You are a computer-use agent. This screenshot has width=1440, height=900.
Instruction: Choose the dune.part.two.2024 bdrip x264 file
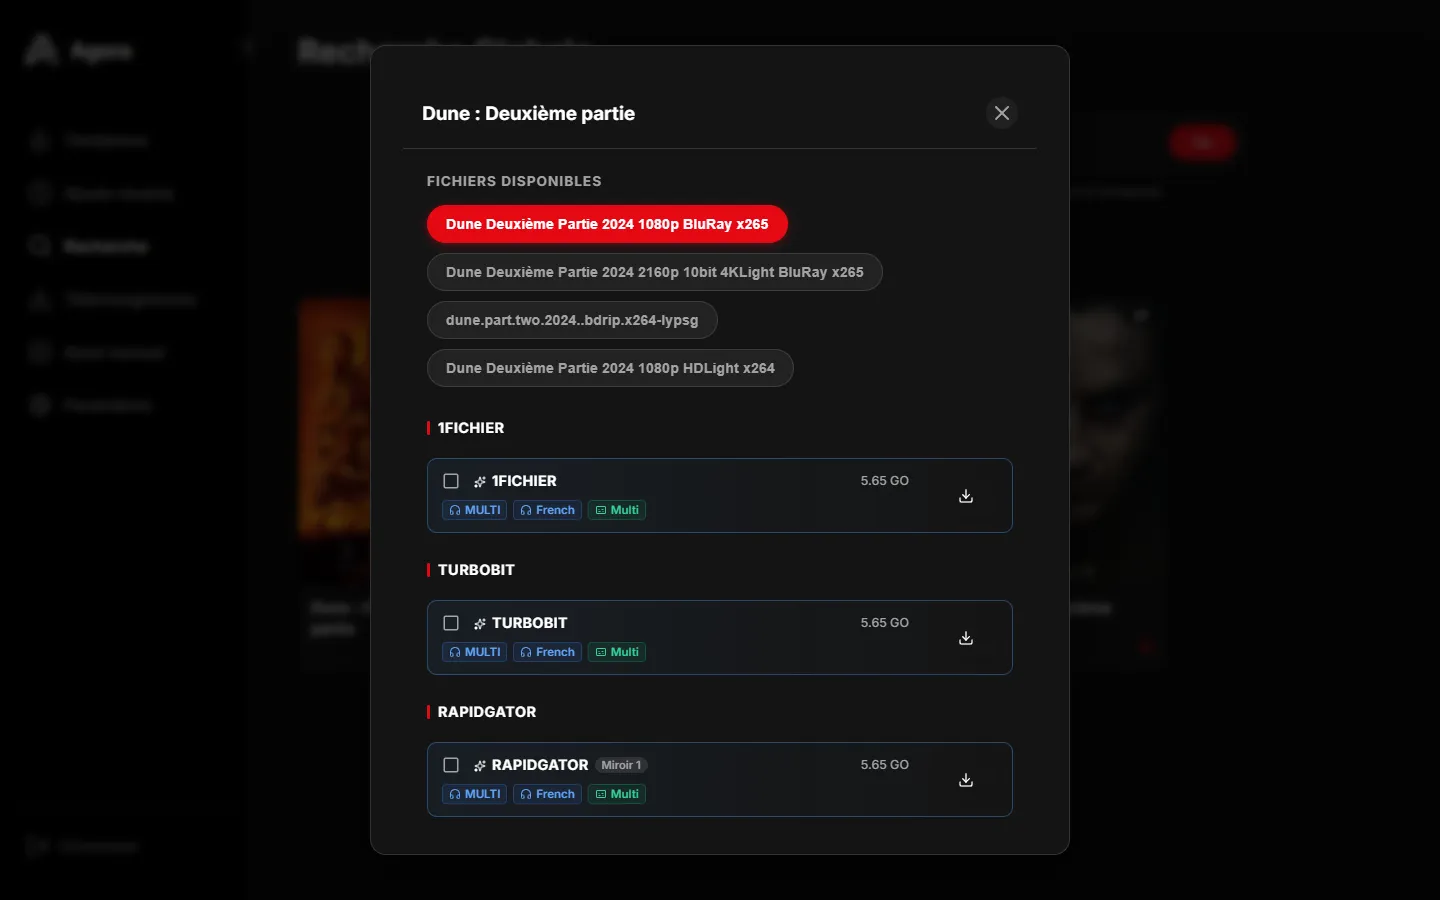(572, 320)
